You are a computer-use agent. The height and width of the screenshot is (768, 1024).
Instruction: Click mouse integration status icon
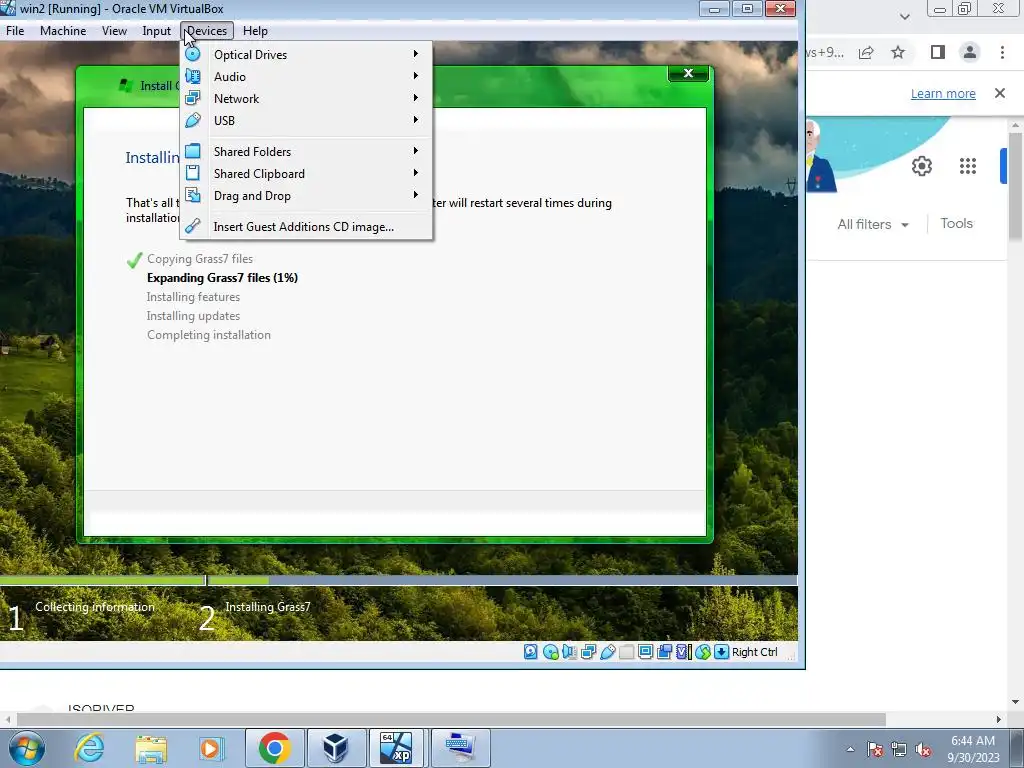[703, 652]
